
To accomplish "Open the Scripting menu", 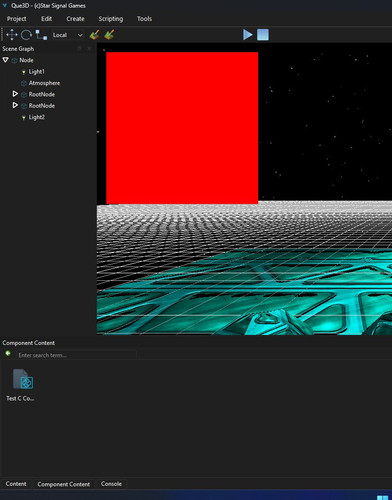I will (x=111, y=19).
